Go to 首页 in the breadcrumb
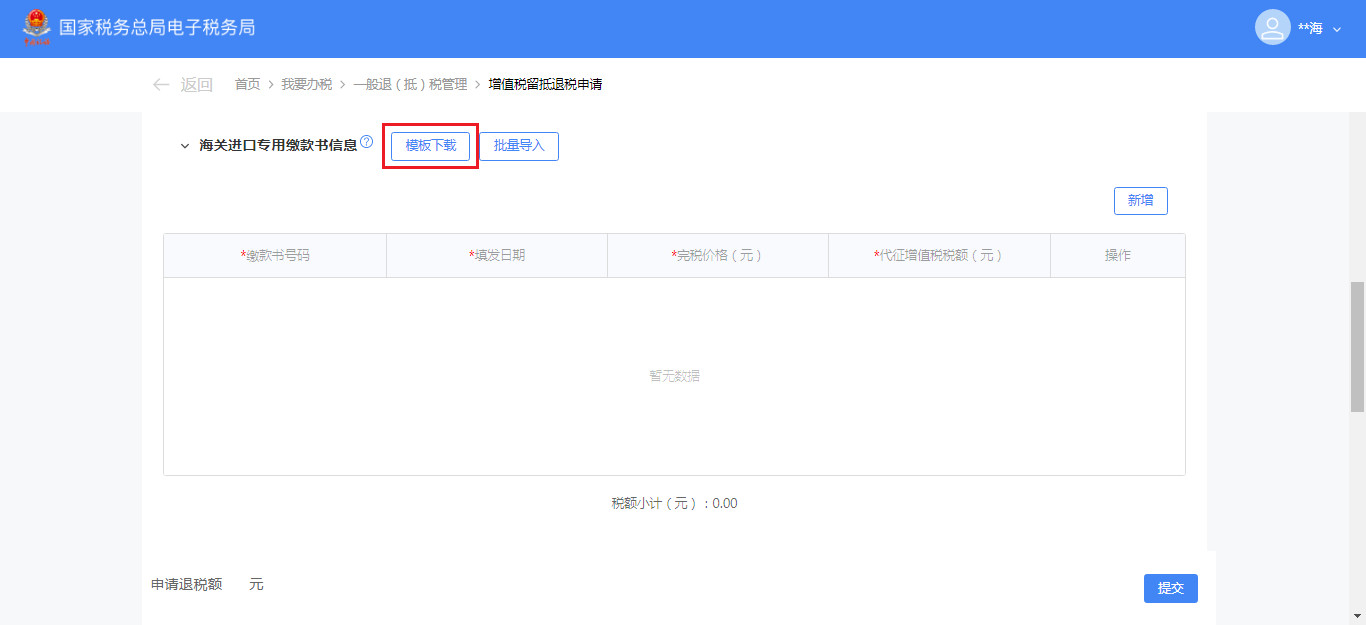 [247, 85]
